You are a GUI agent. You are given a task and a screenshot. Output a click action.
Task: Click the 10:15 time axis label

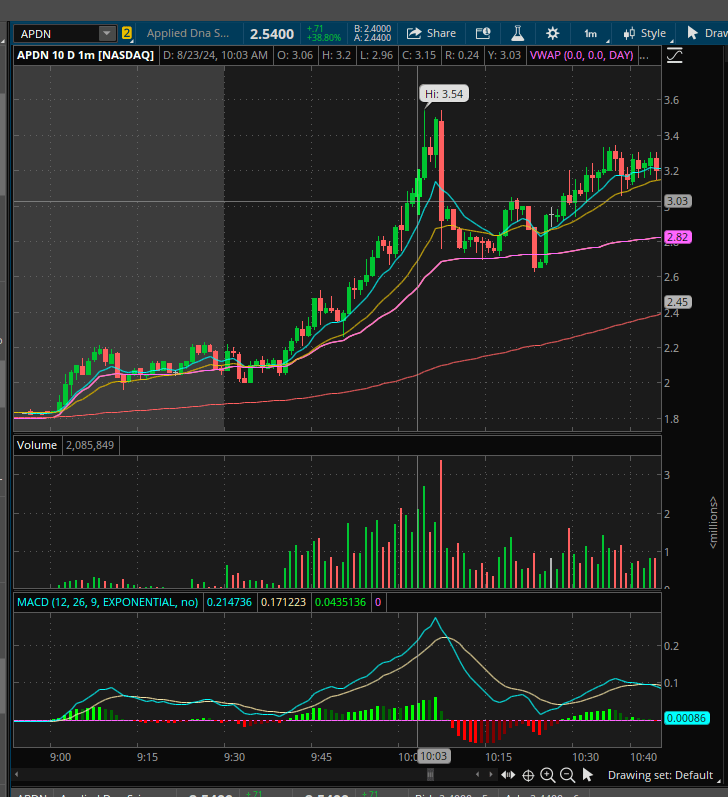tap(498, 757)
